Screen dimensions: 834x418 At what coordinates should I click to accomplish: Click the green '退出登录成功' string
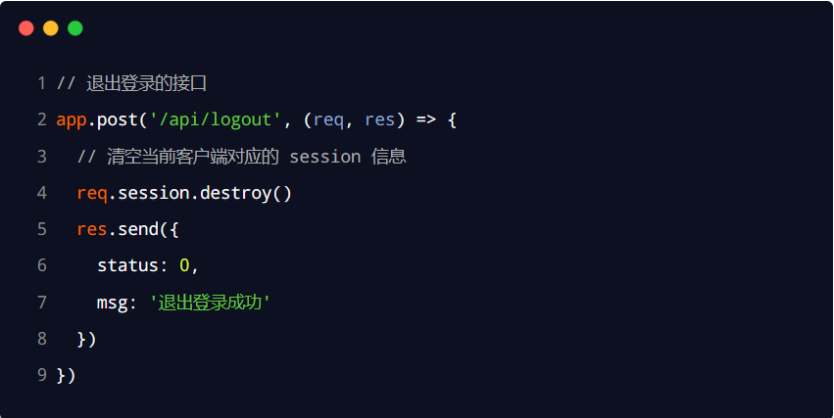click(210, 303)
